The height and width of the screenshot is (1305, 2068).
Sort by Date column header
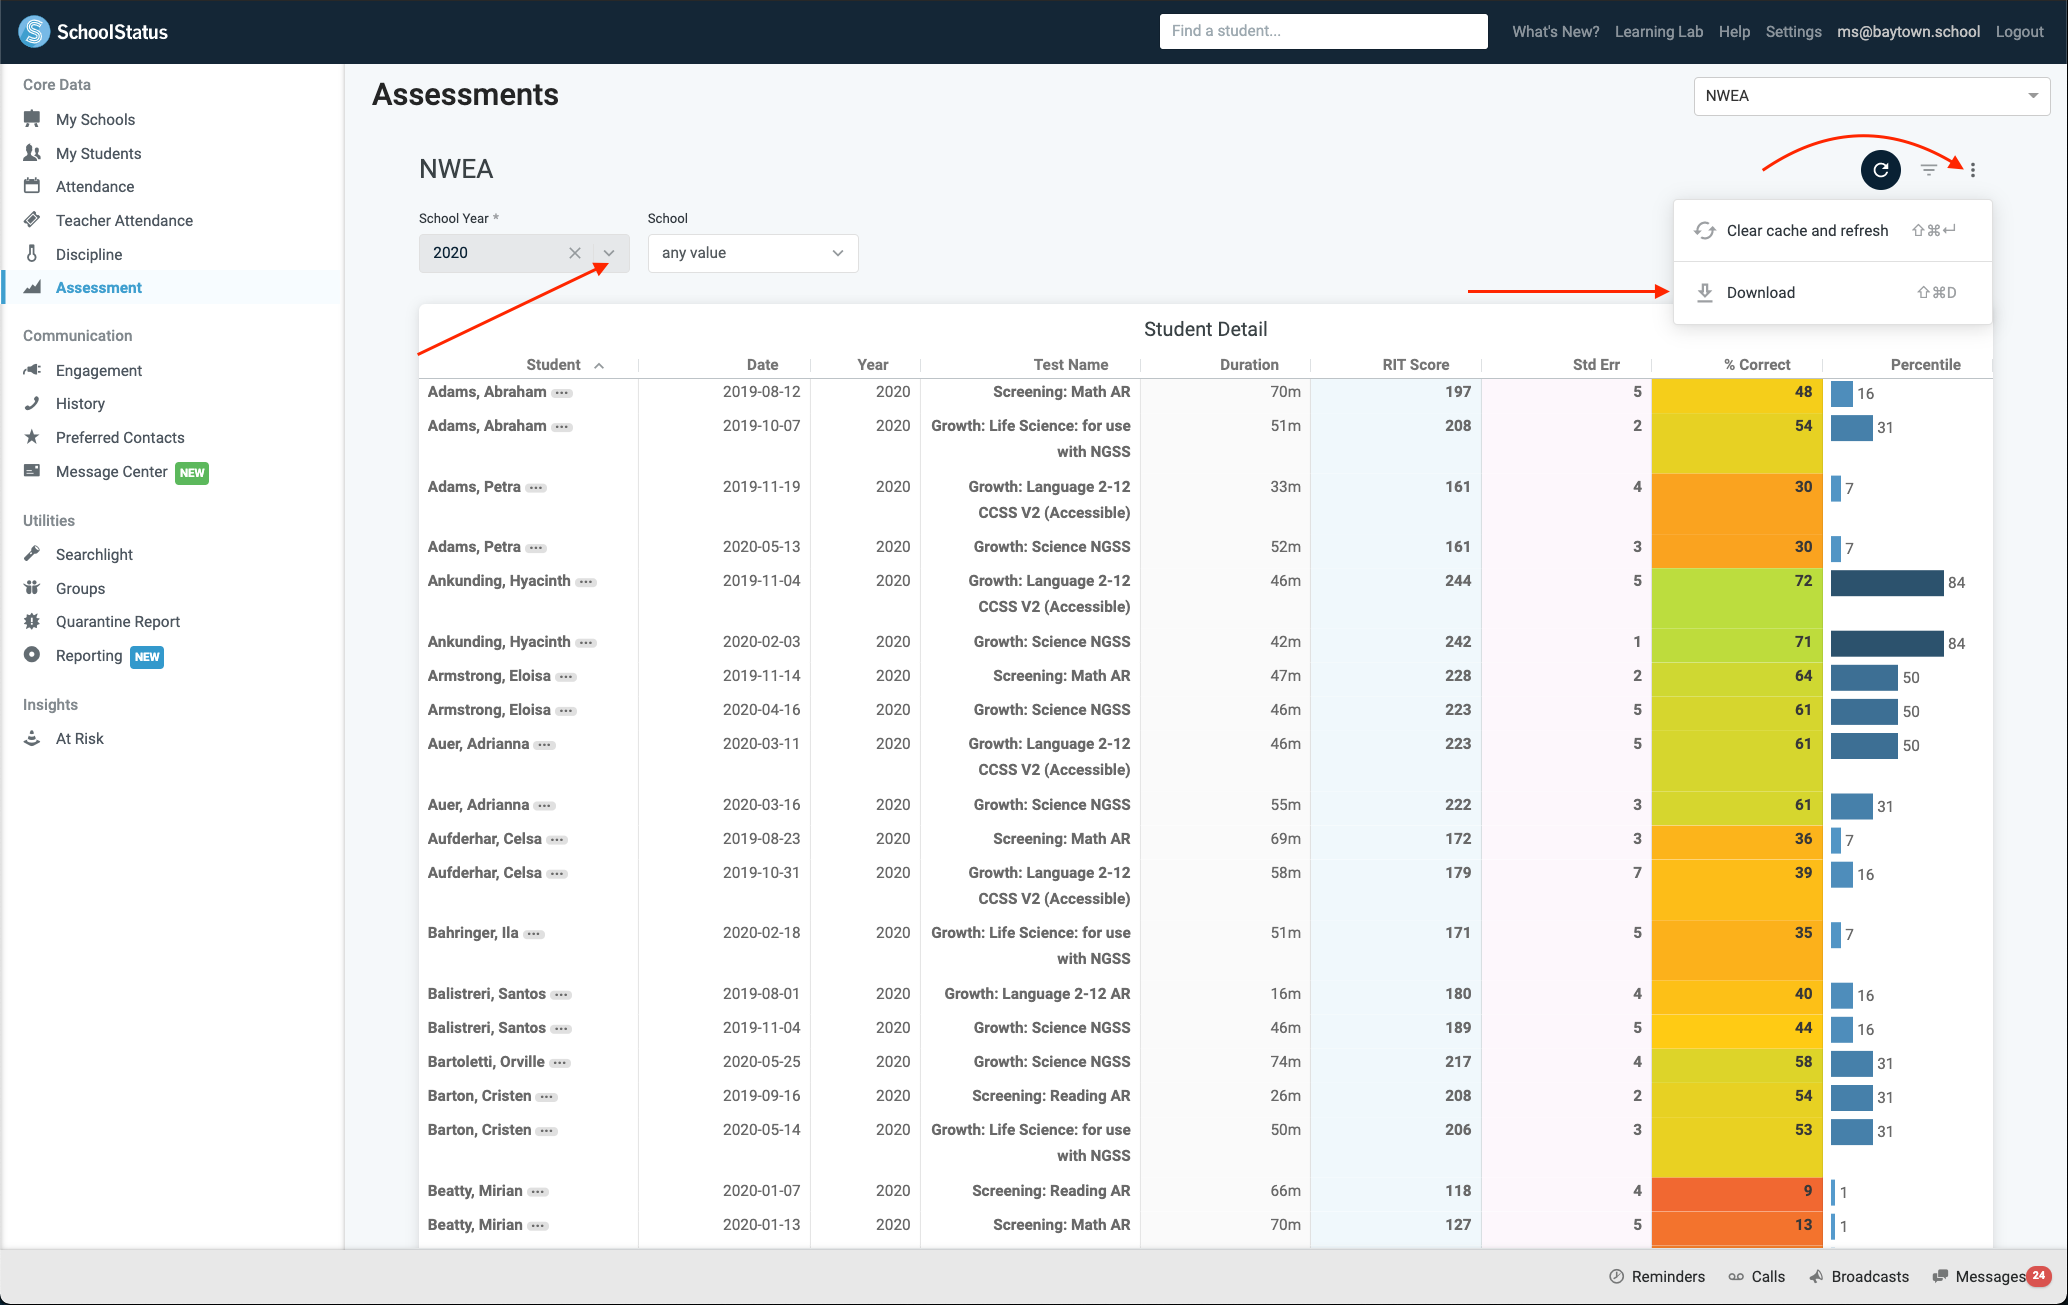(762, 365)
